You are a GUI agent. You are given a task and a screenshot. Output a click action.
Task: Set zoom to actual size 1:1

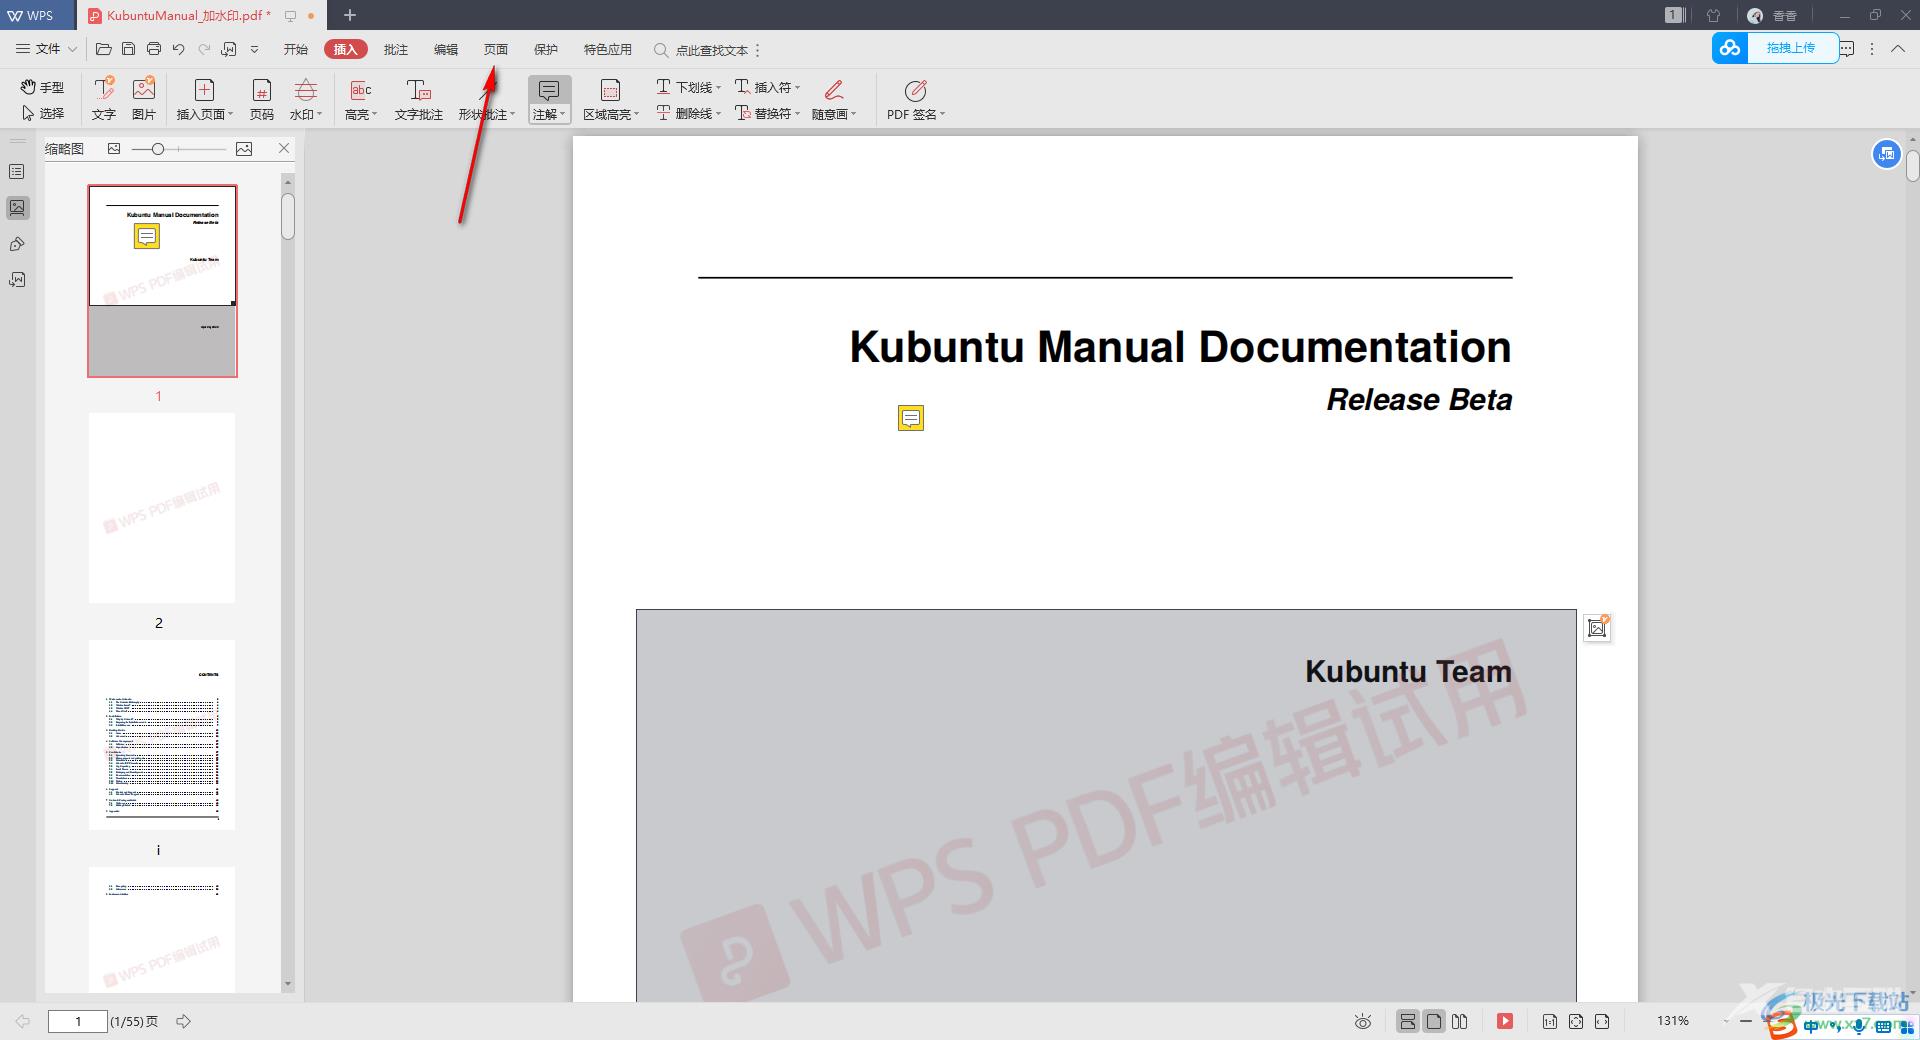click(1549, 1021)
